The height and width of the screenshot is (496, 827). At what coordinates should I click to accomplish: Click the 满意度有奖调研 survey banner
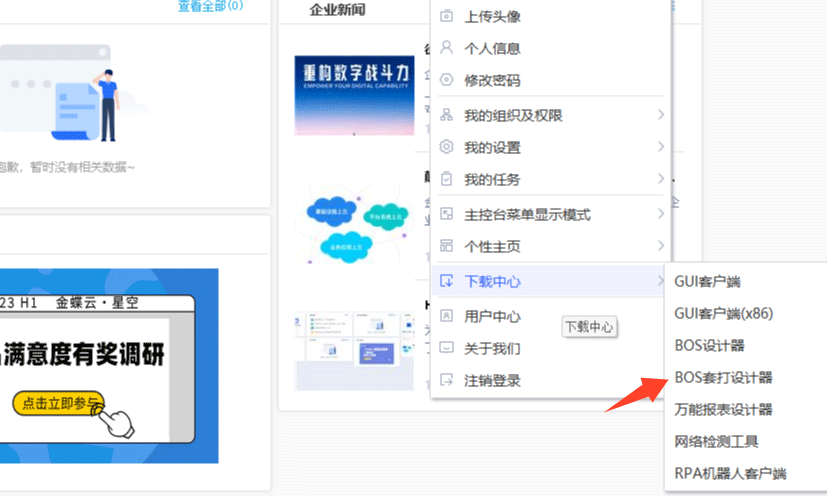coord(109,366)
